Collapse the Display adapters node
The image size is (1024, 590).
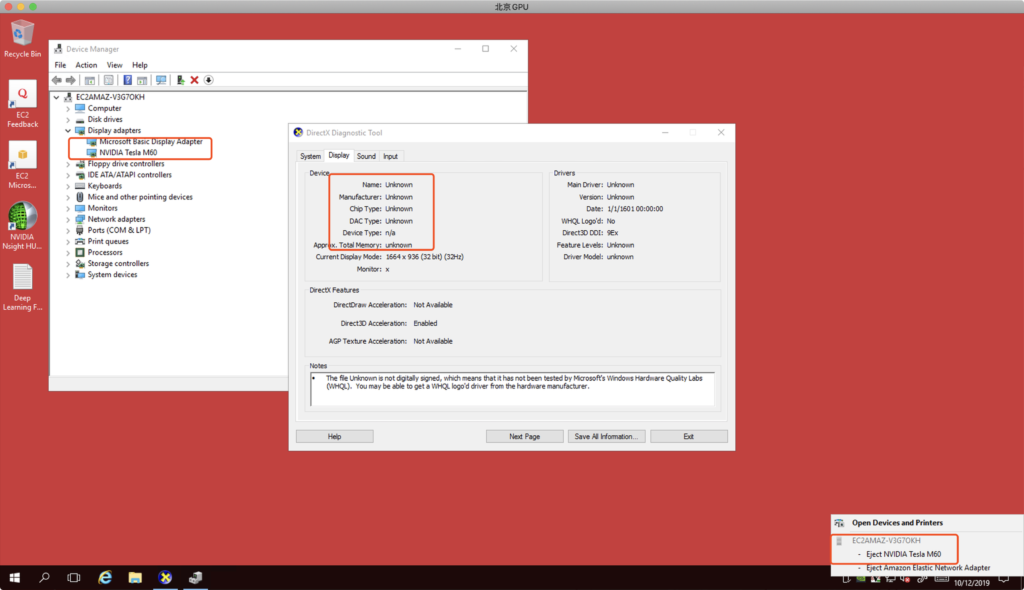click(x=68, y=131)
